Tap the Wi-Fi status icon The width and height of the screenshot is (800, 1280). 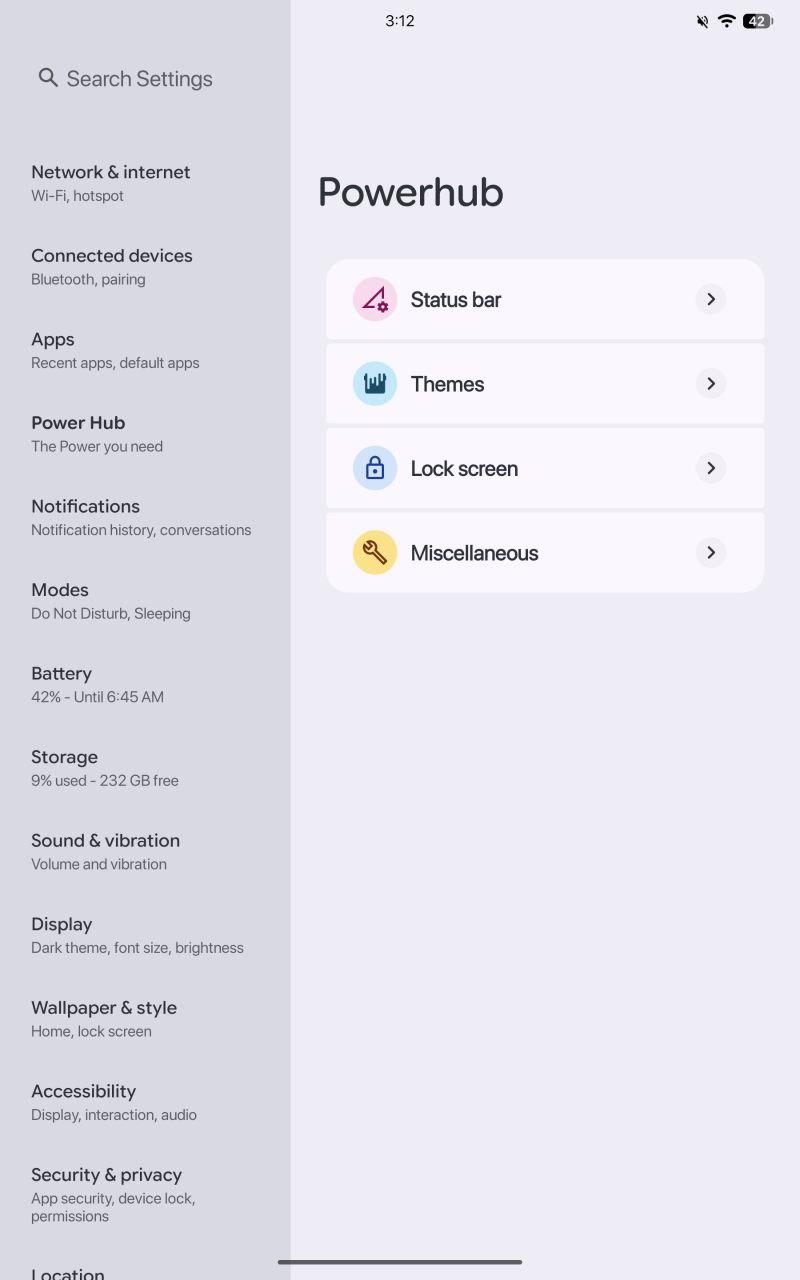[727, 21]
